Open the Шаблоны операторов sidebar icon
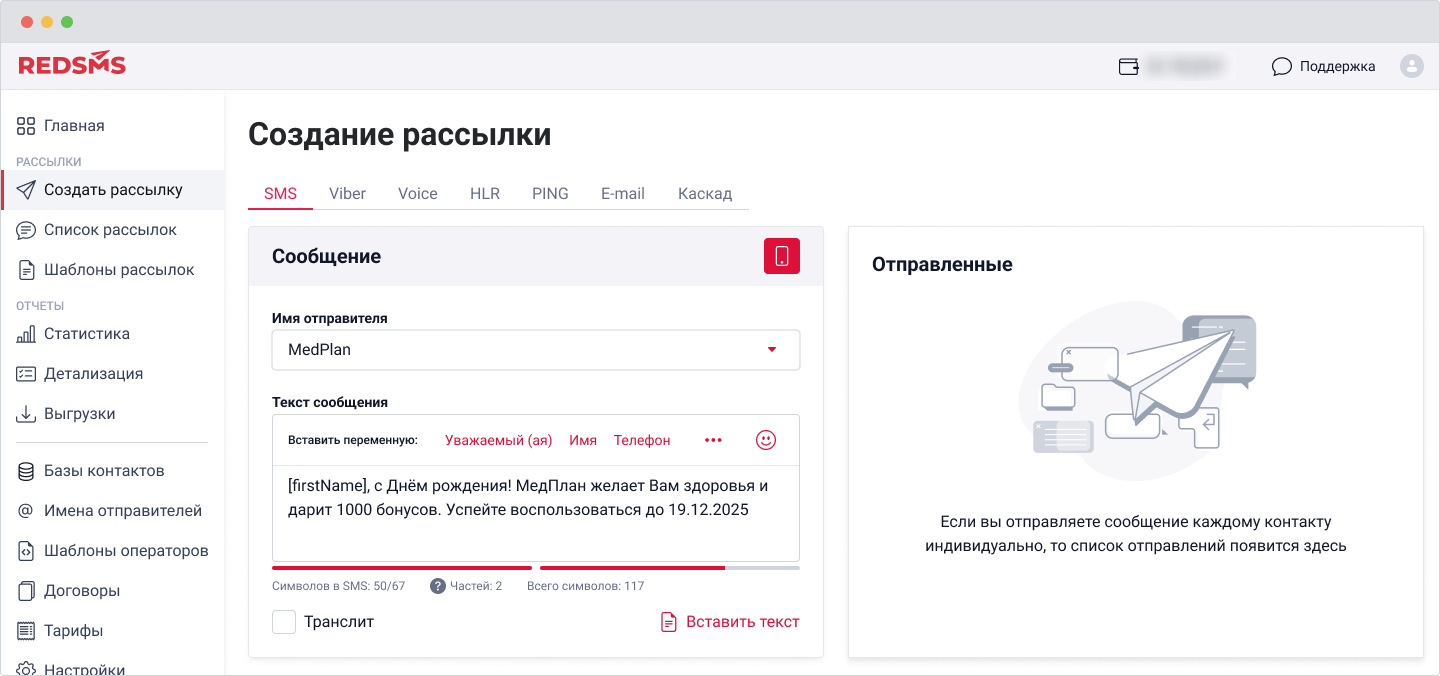 [24, 550]
